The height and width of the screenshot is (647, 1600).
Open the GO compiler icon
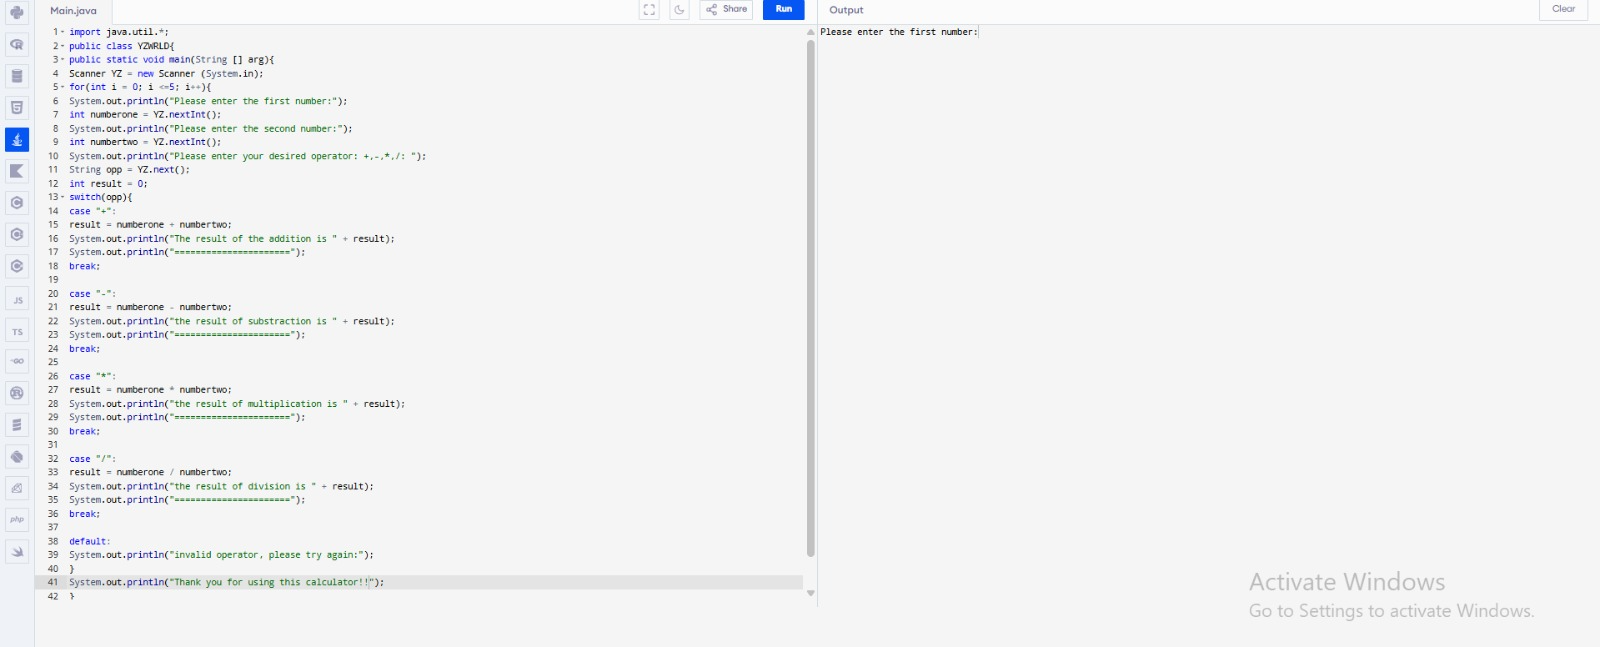[x=17, y=361]
